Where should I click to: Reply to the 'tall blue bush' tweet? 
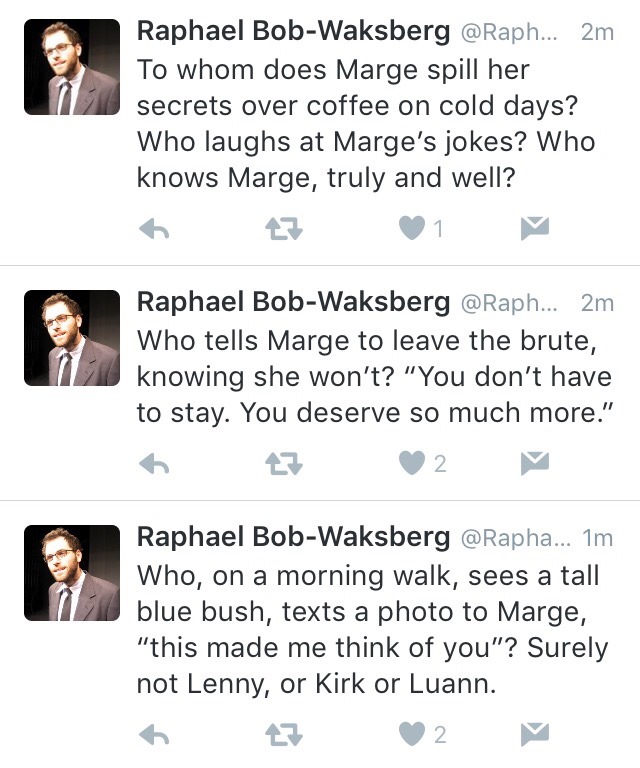tap(153, 736)
